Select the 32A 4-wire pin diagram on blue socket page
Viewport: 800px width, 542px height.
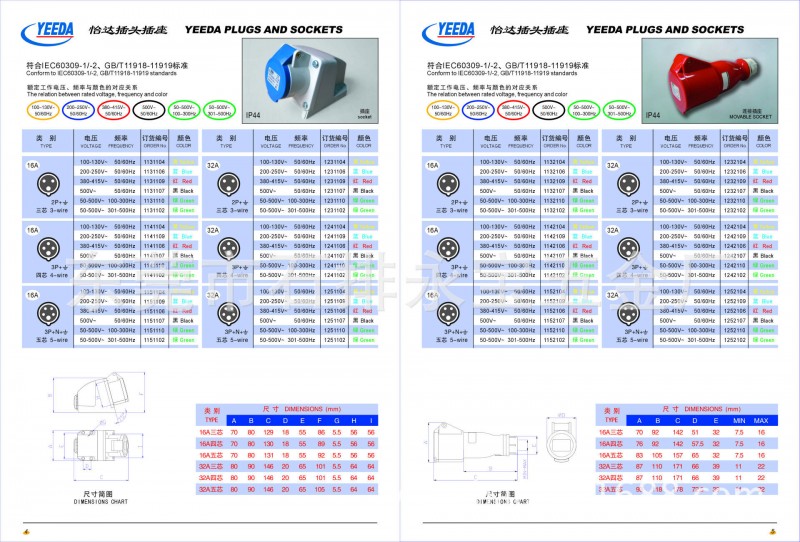(x=229, y=249)
